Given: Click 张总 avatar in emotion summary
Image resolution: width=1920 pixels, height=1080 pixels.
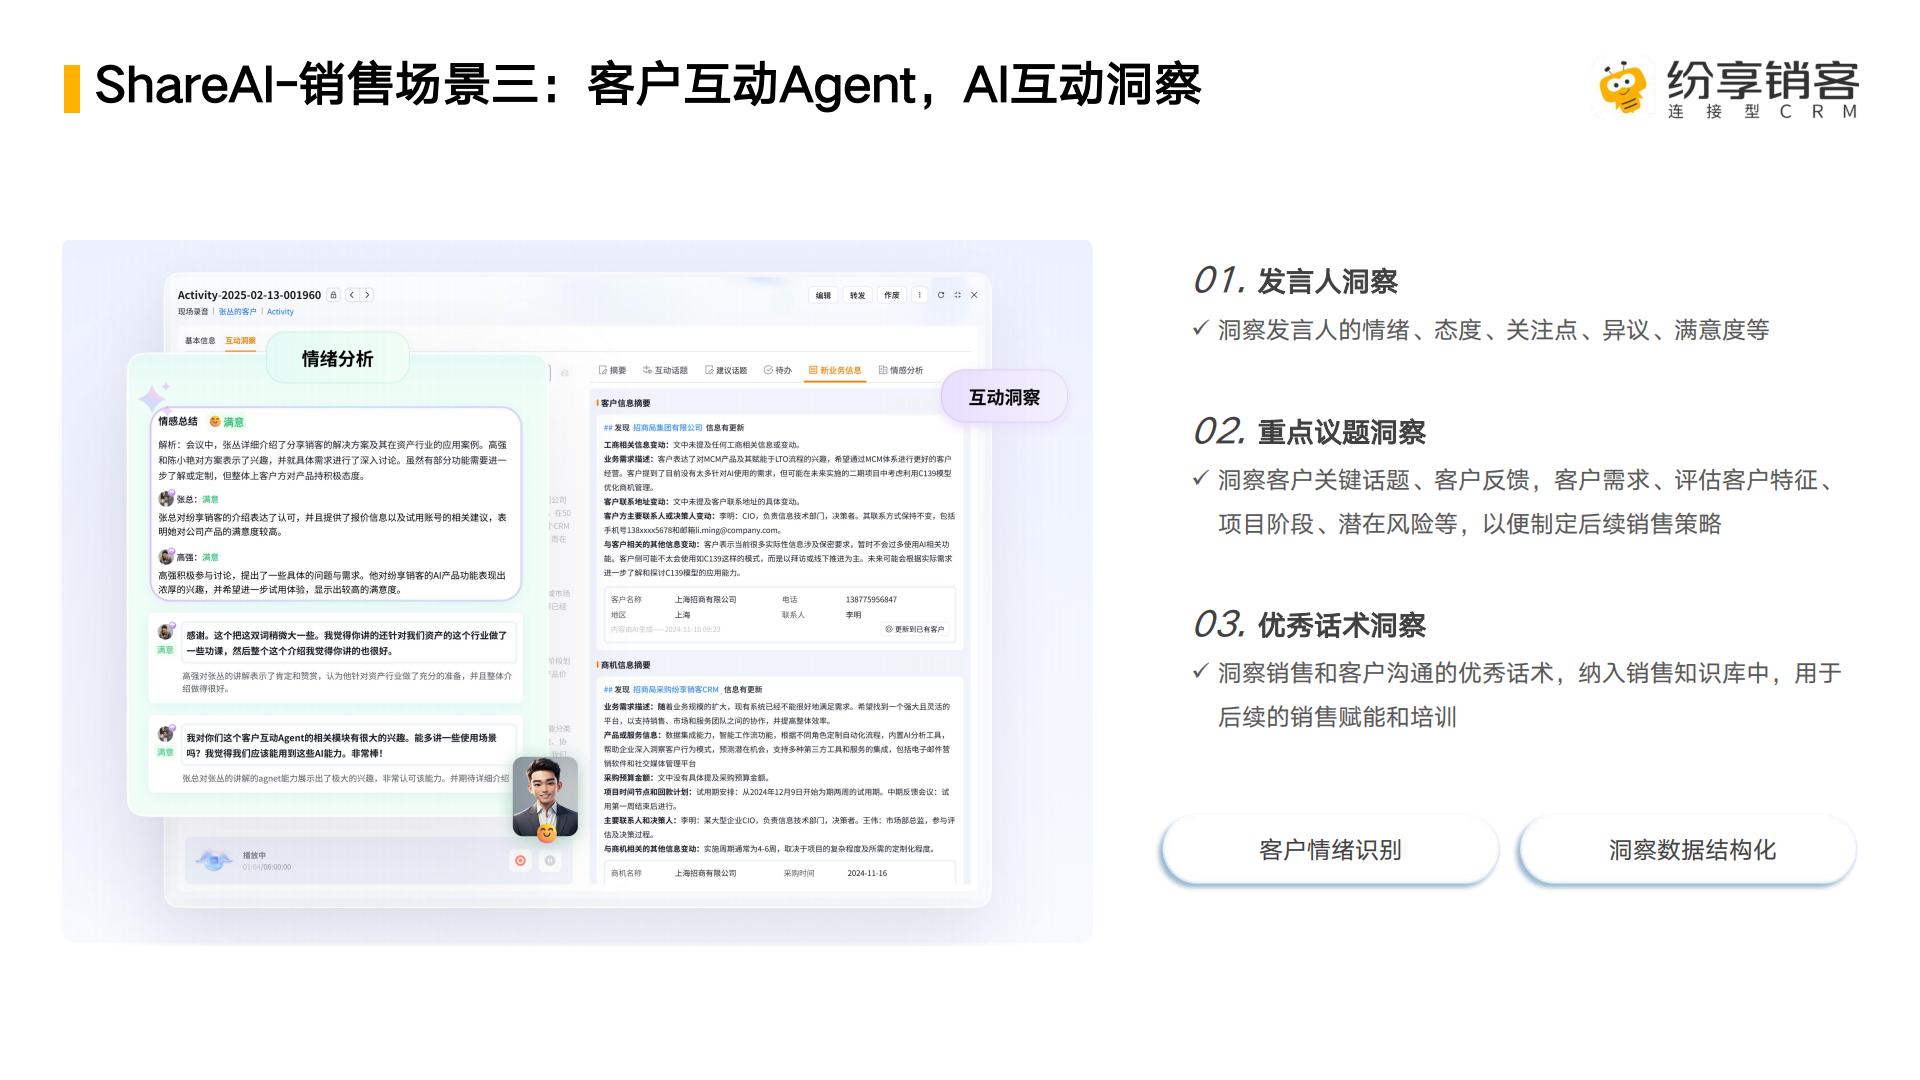Looking at the screenshot, I should 166,498.
